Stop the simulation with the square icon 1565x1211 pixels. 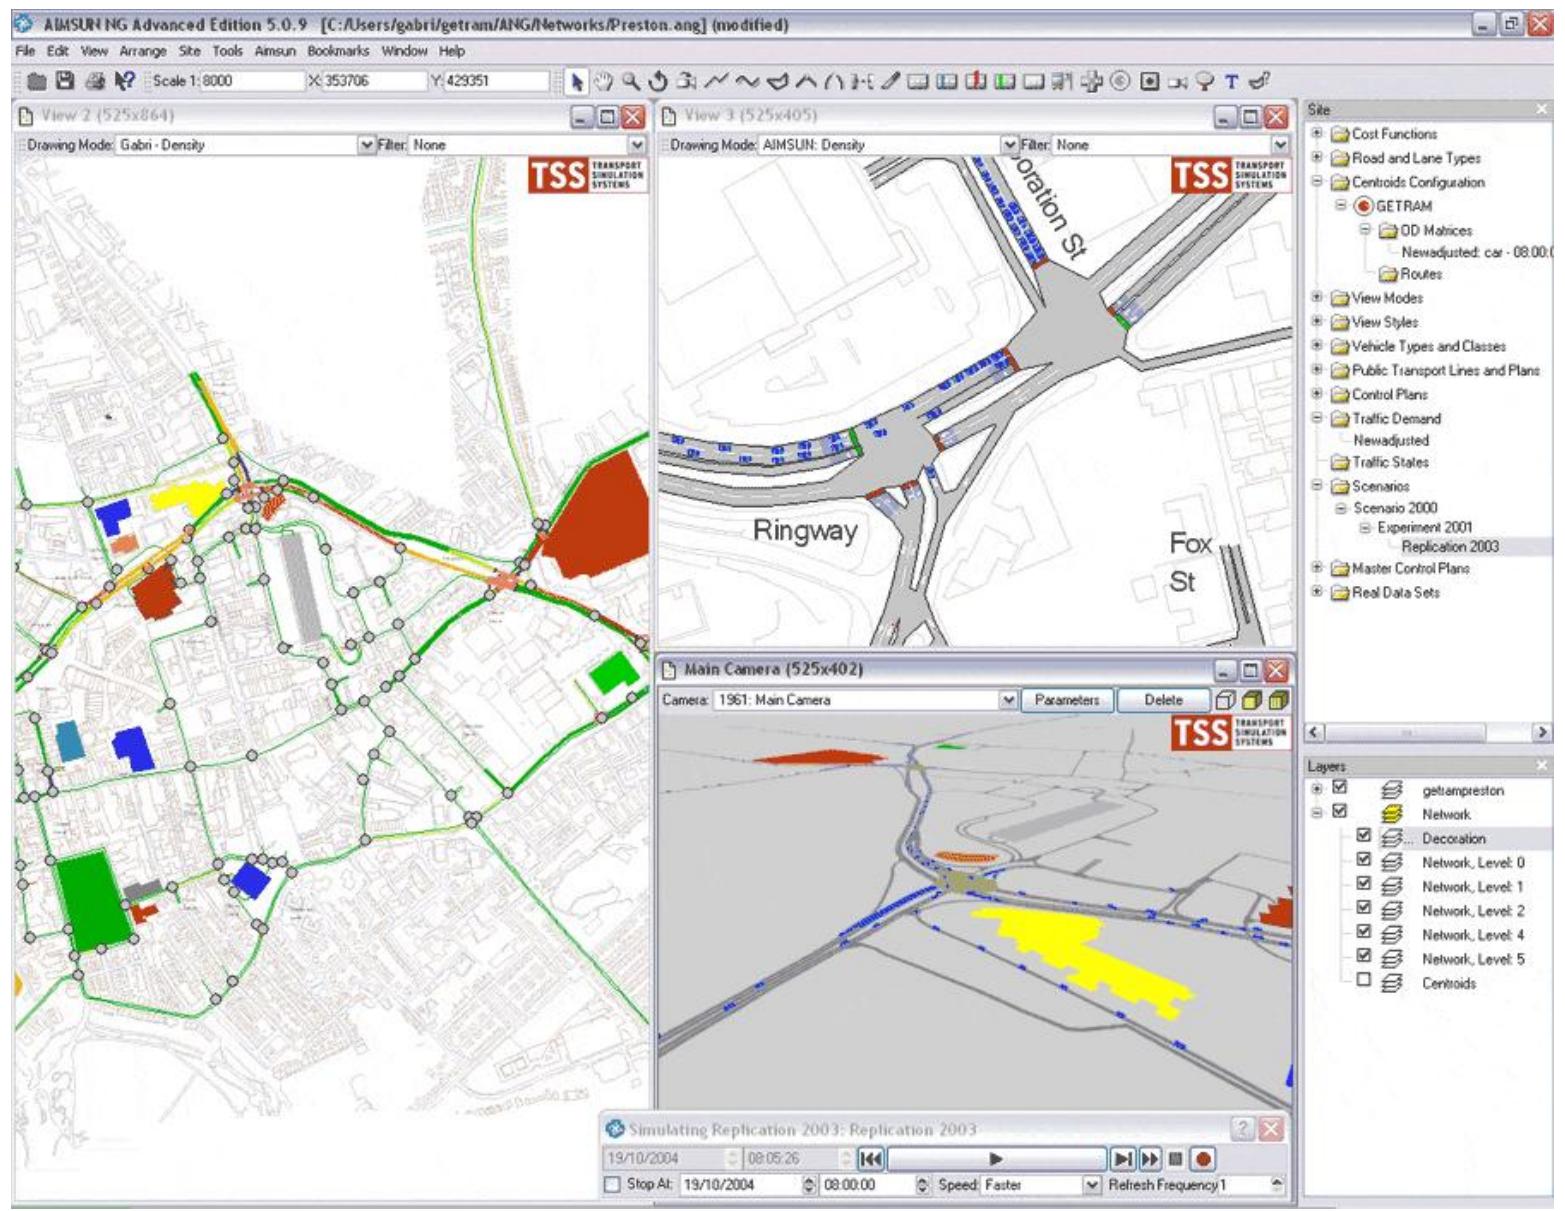tap(1176, 1159)
